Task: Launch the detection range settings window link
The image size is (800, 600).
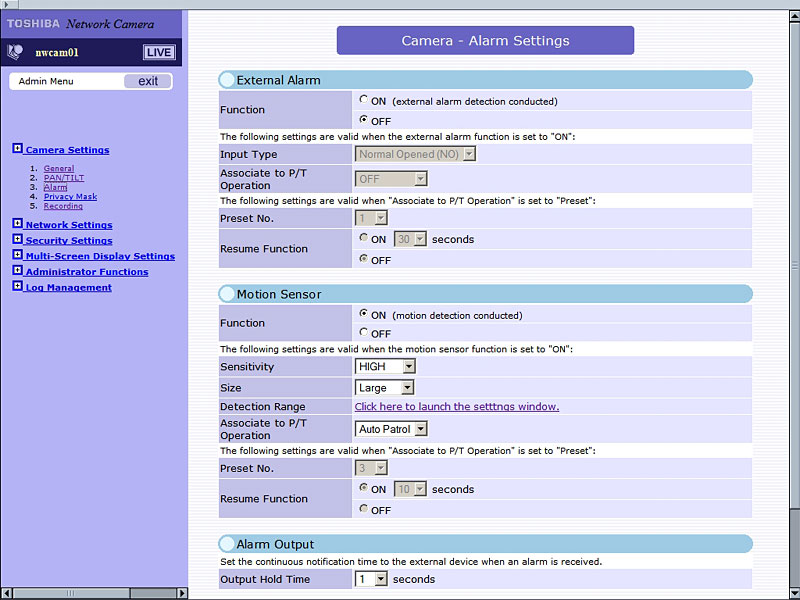Action: (456, 407)
